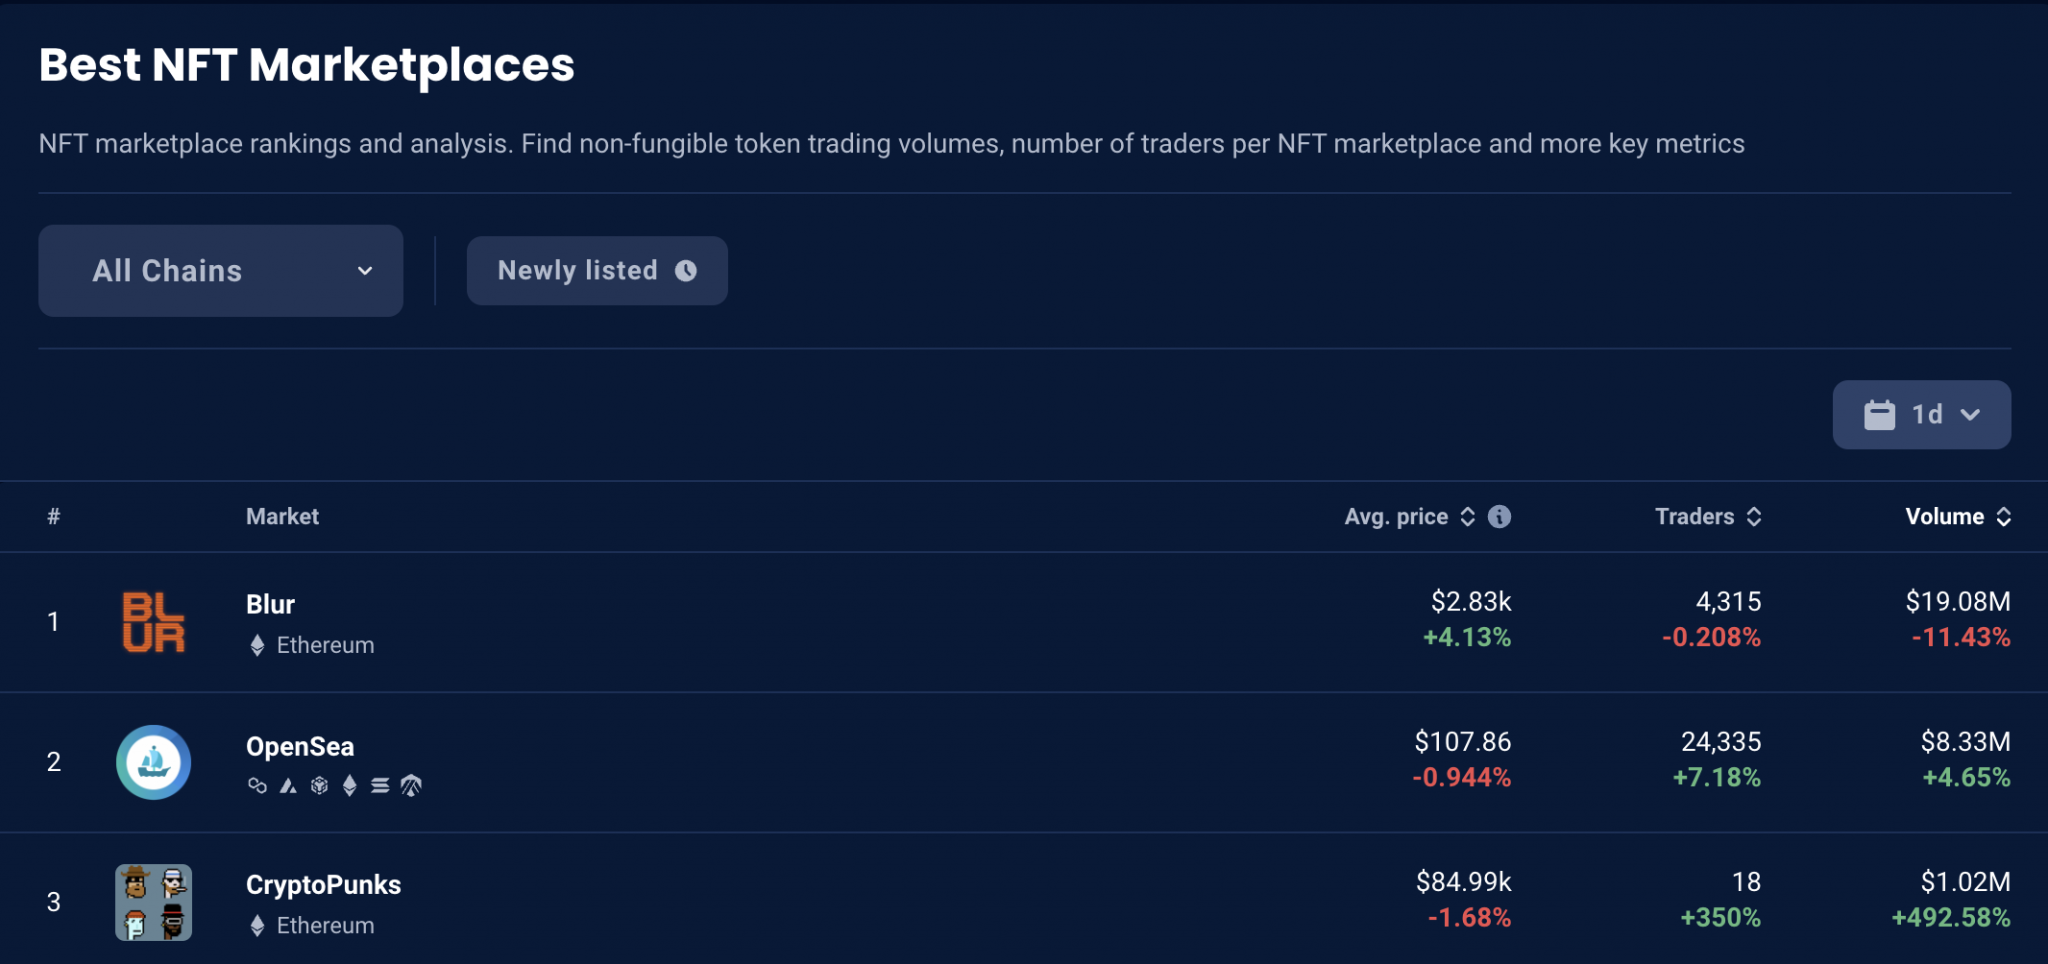Open the CryptoPunks marketplace name link
2048x964 pixels.
[323, 885]
